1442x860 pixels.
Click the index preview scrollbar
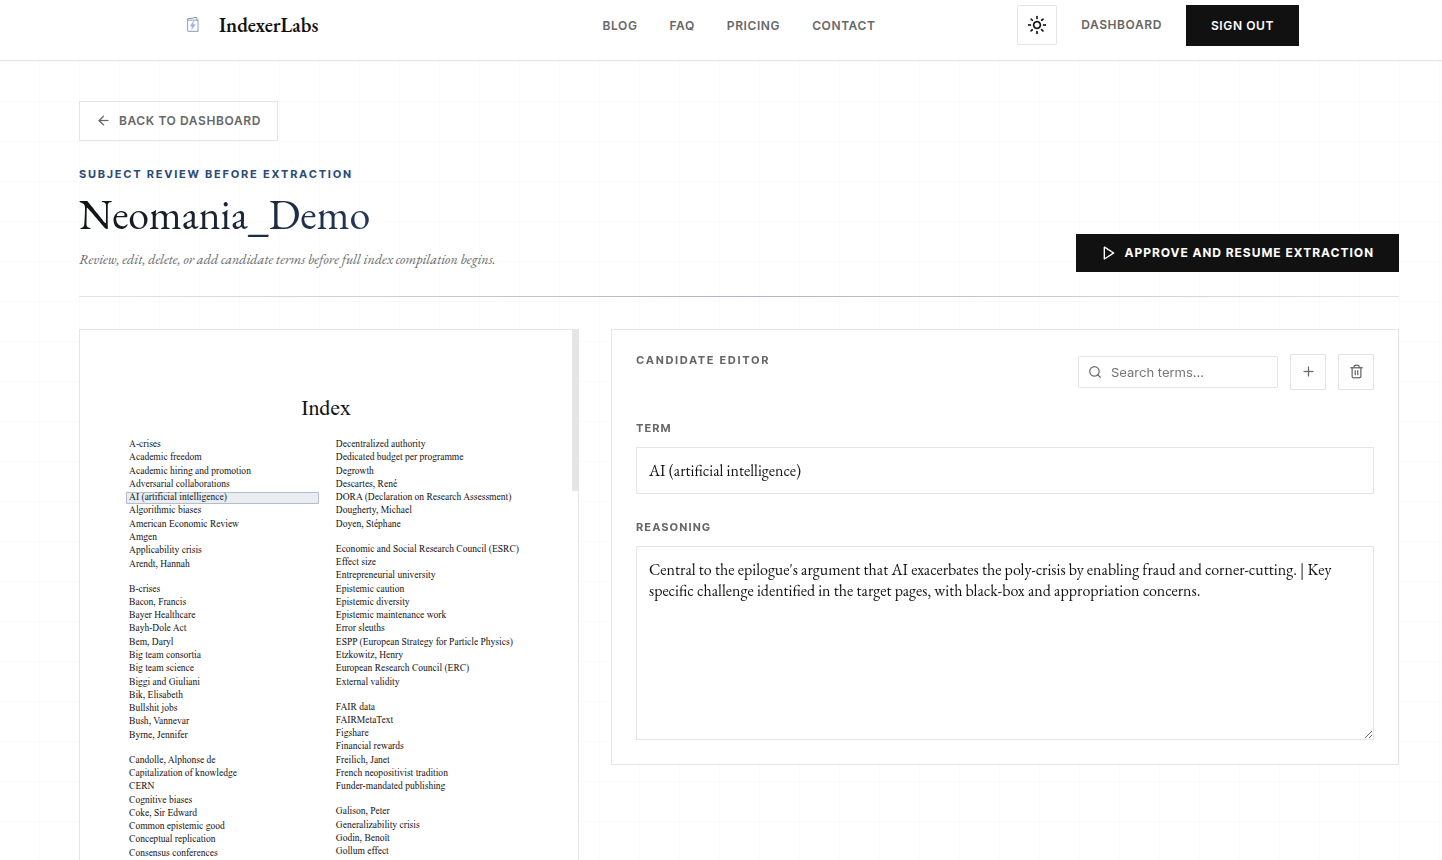tap(575, 410)
